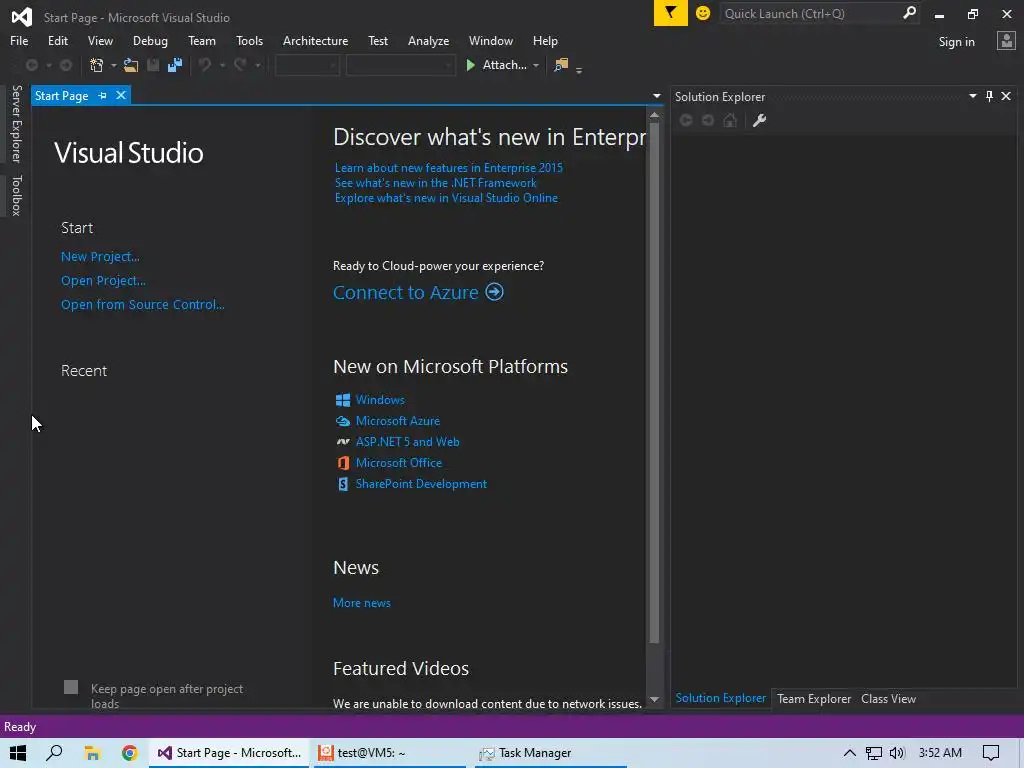Open the Solution Explorer window position dropdown
1024x768 pixels.
972,96
